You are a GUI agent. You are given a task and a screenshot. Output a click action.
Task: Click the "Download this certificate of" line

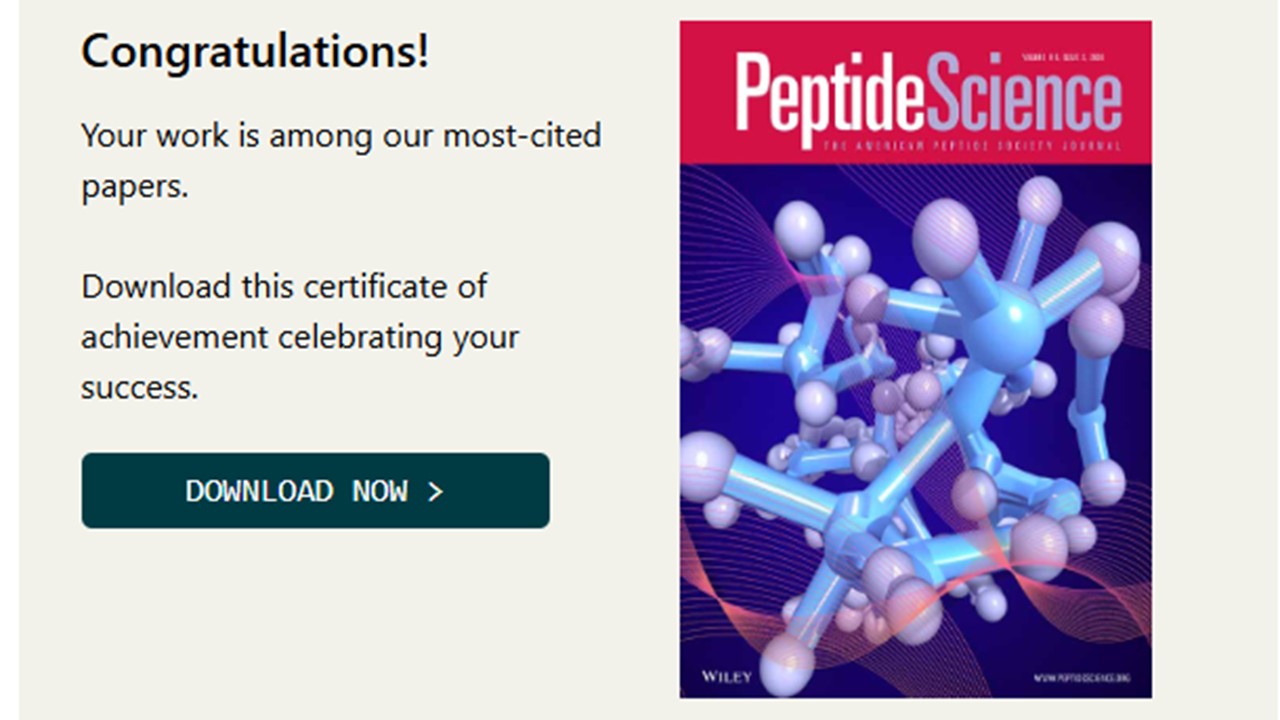click(x=284, y=287)
